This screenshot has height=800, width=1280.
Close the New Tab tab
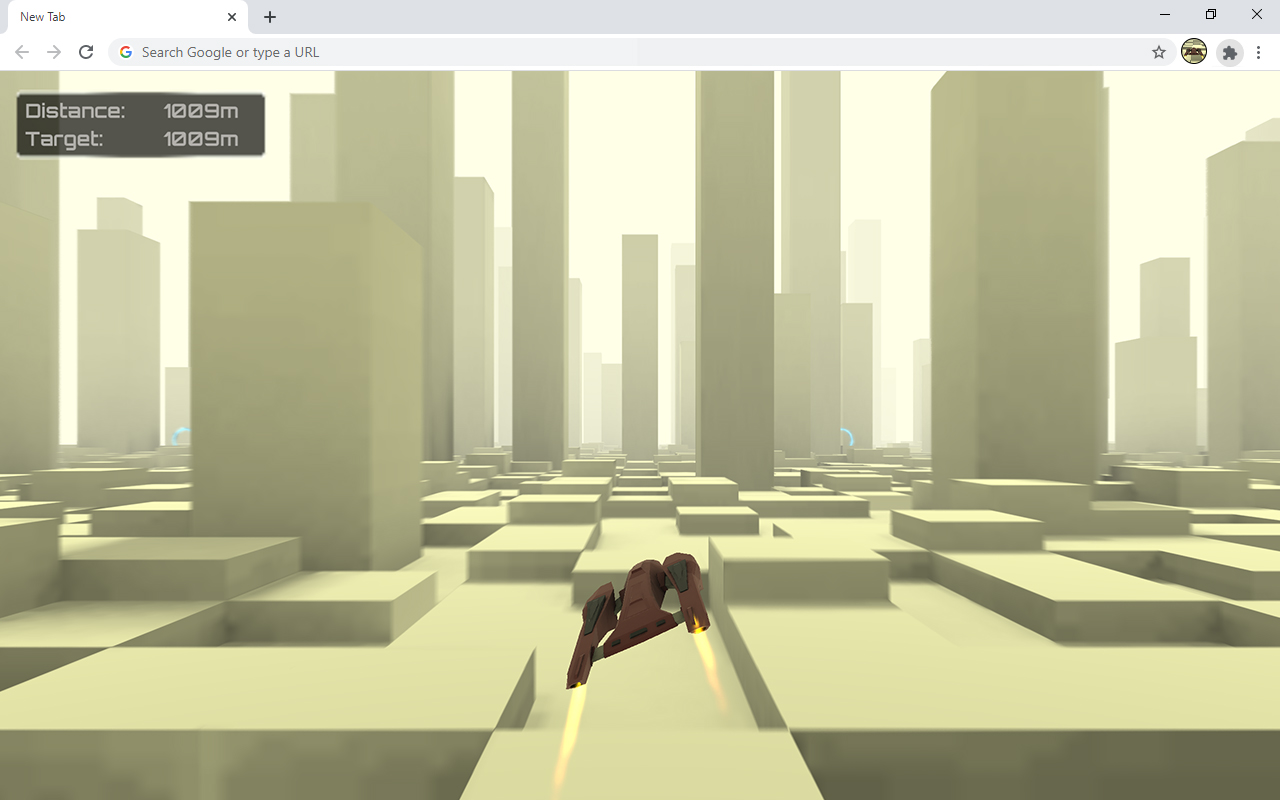(x=232, y=17)
